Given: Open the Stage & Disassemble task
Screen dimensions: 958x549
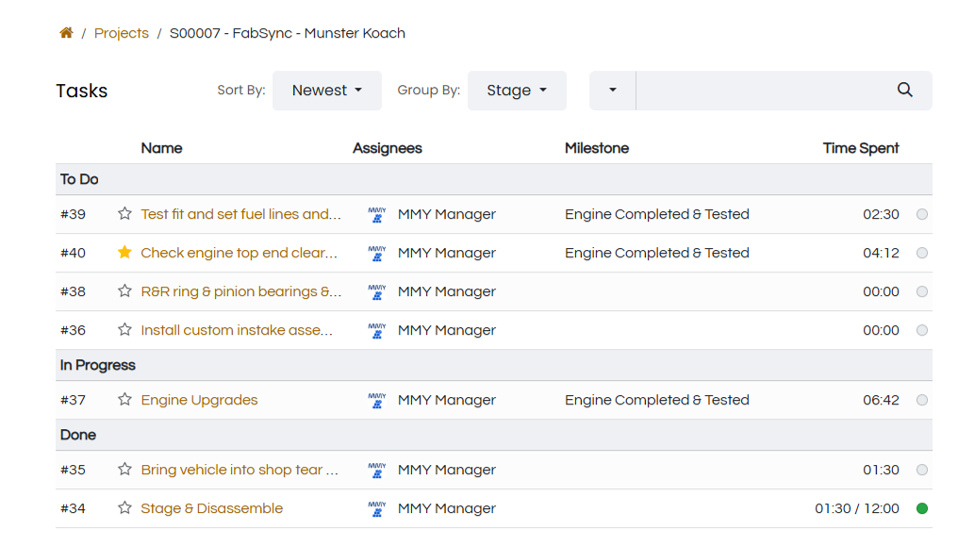Looking at the screenshot, I should pos(212,508).
